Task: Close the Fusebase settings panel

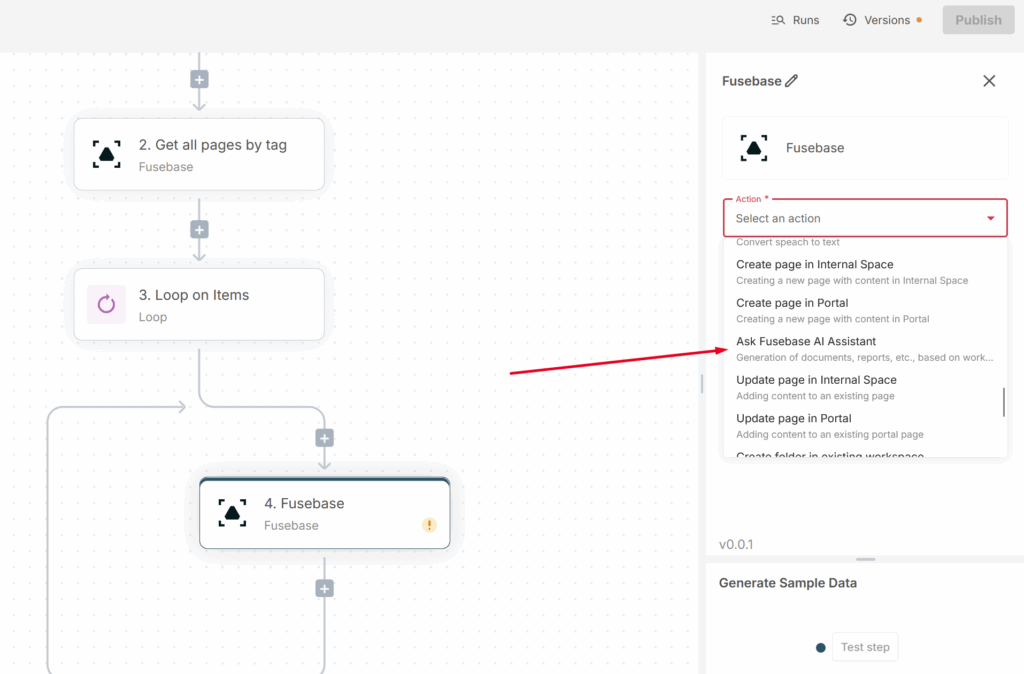Action: (989, 81)
